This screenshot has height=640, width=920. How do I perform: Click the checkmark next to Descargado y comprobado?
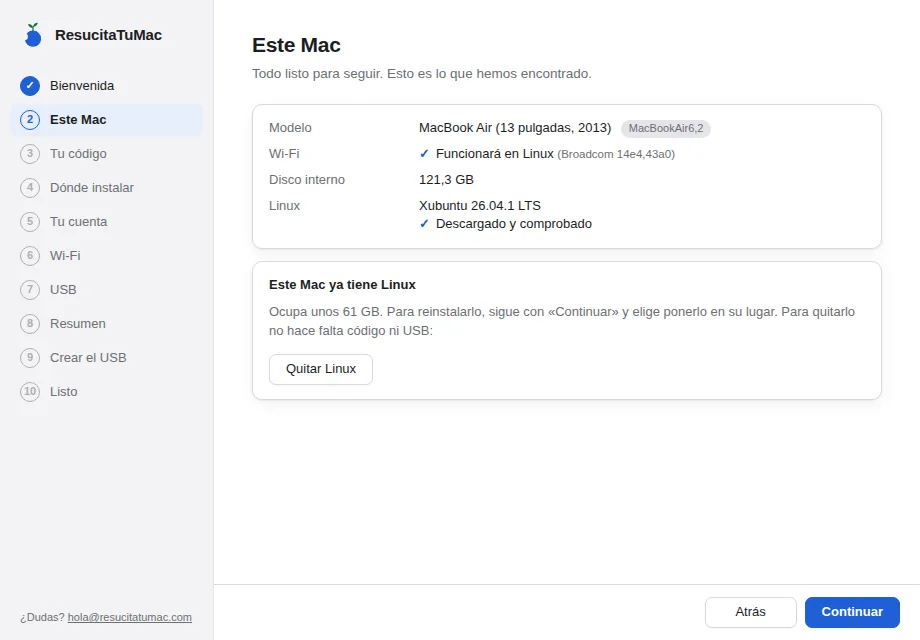coord(424,224)
